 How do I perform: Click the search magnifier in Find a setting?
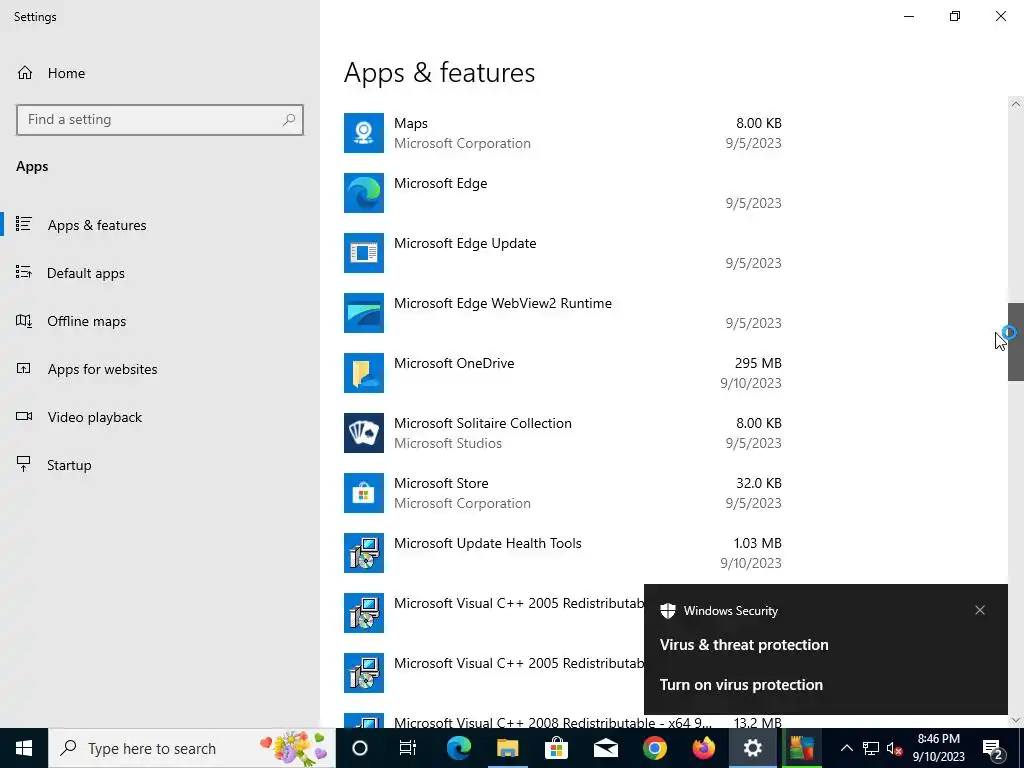289,120
